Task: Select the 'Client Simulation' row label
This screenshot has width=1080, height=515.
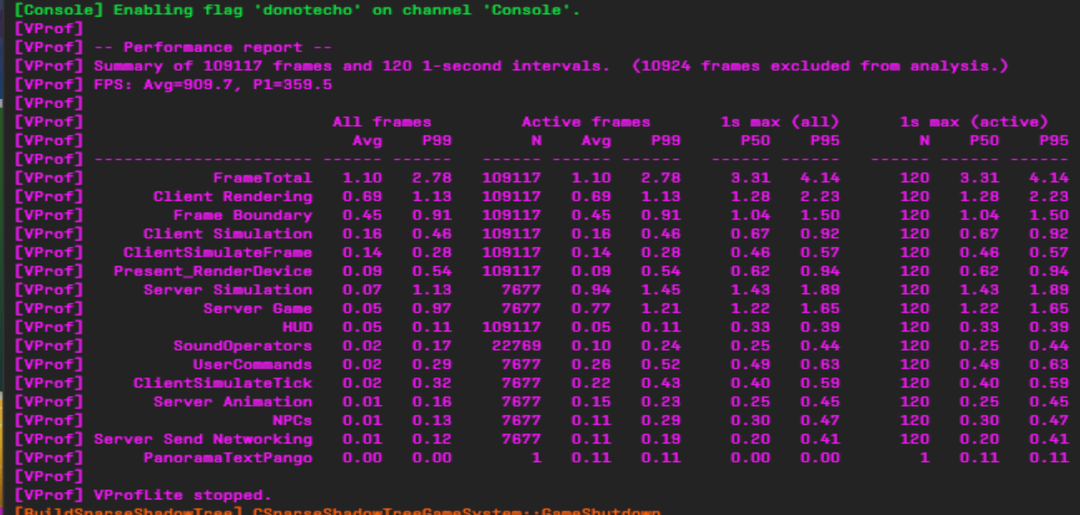Action: point(228,233)
